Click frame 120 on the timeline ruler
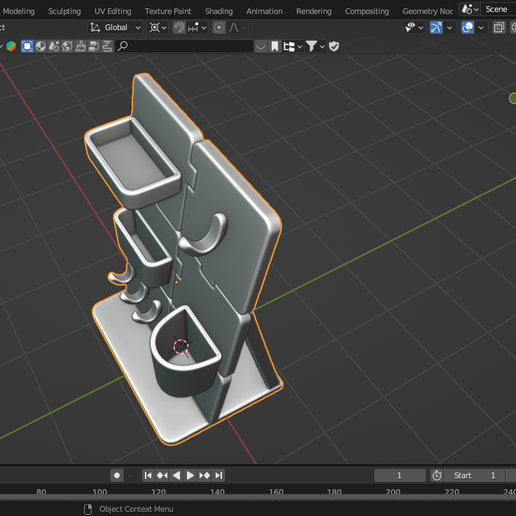Screen dimensions: 516x516 [x=158, y=492]
